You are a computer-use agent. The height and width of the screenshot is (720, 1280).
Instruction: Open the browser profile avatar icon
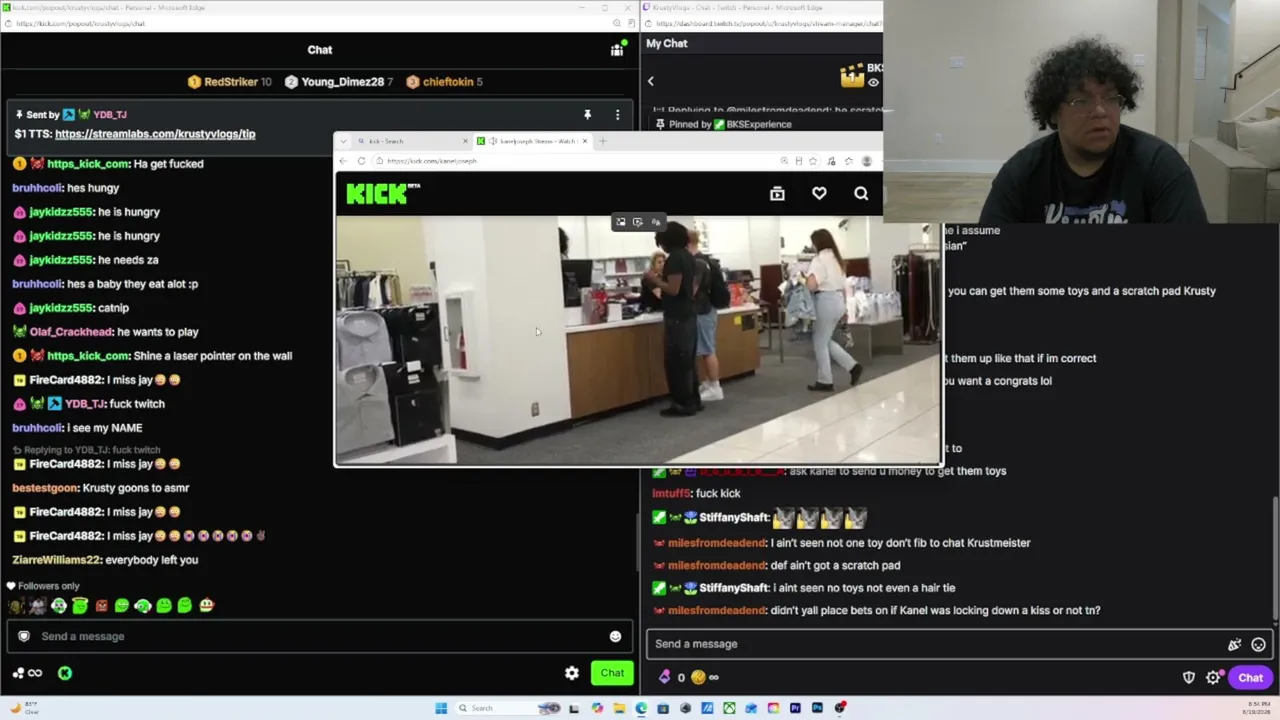866,161
